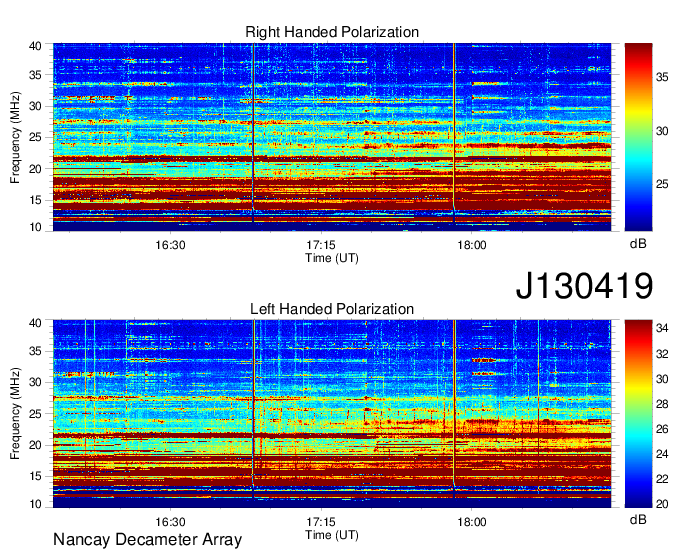Select Time (UT) label under left-handed plot
Image resolution: width=680 pixels, height=552 pixels.
pos(332,535)
